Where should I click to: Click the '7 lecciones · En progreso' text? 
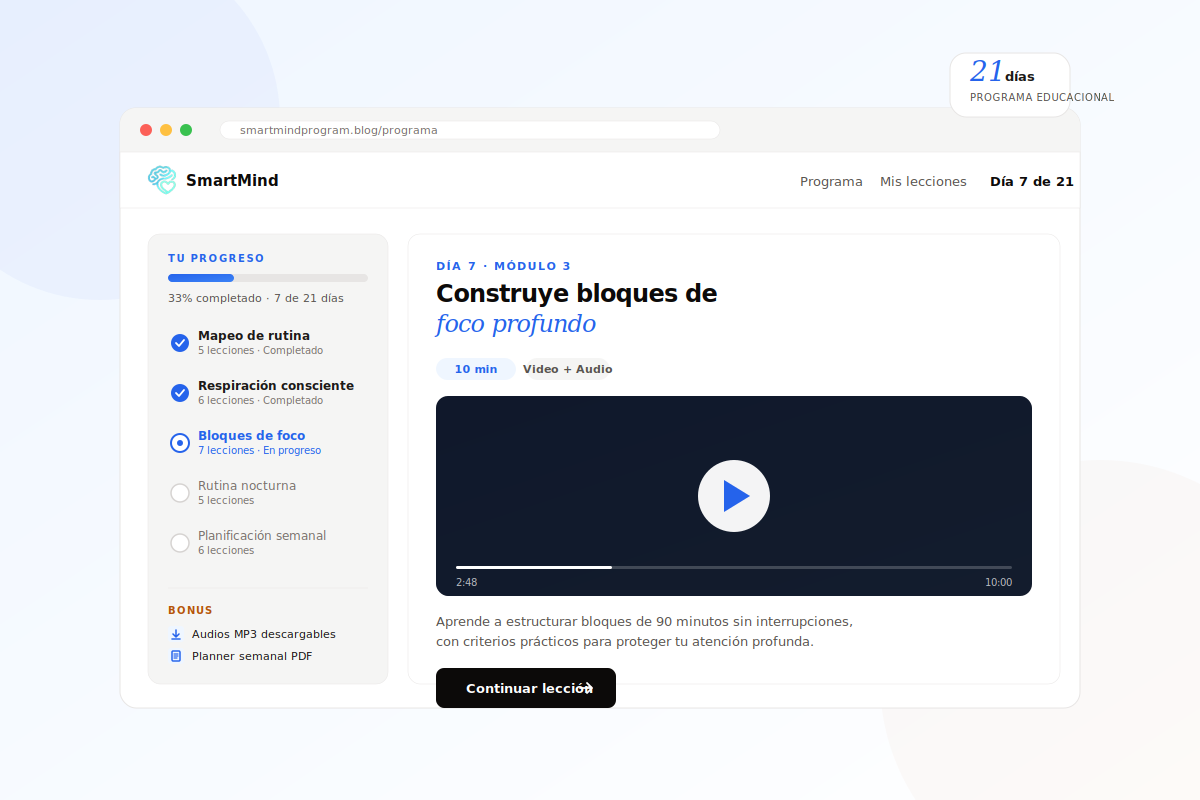tap(260, 451)
